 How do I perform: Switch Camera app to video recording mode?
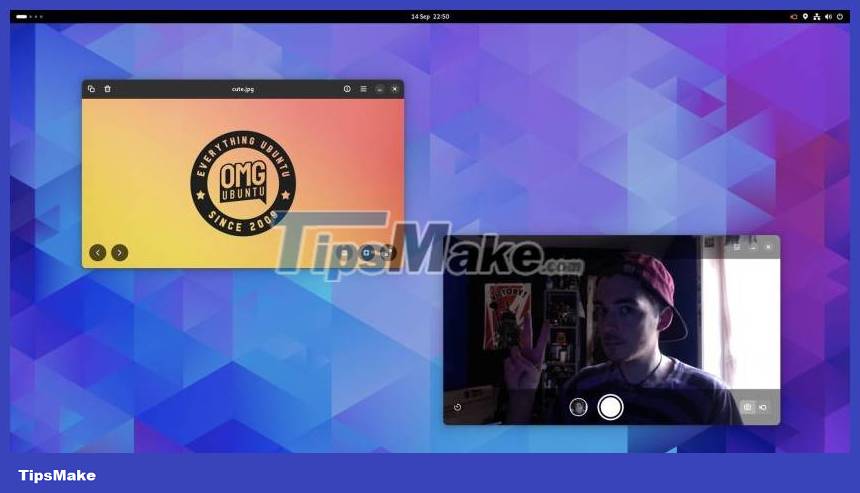763,407
